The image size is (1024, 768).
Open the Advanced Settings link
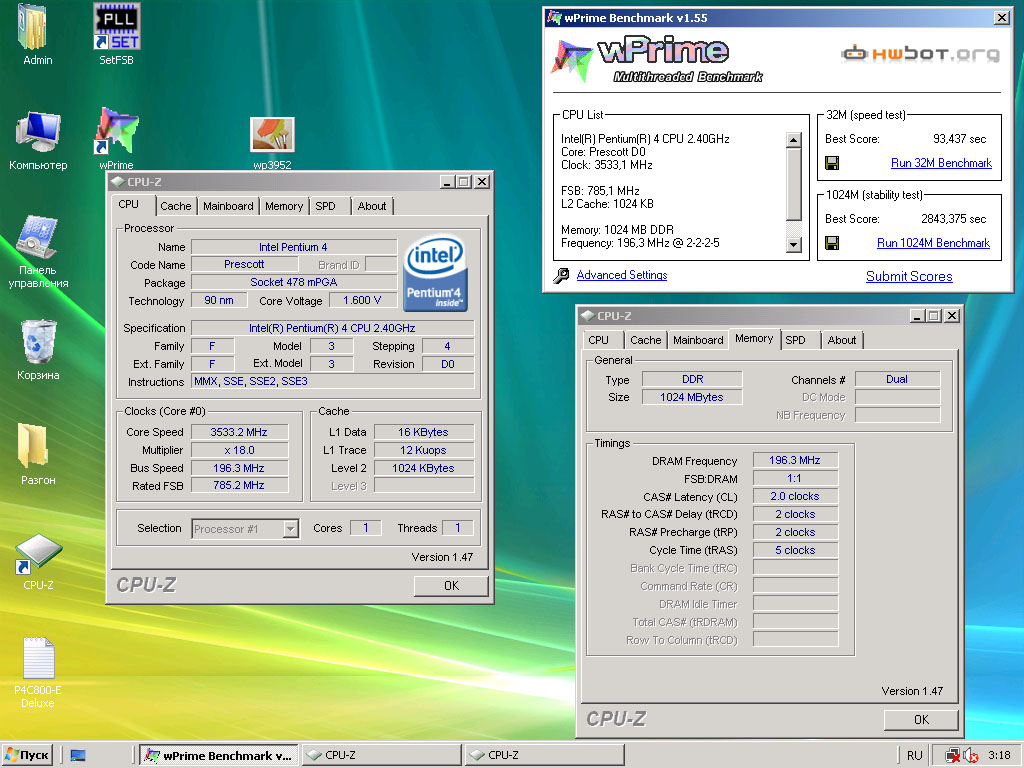(622, 275)
